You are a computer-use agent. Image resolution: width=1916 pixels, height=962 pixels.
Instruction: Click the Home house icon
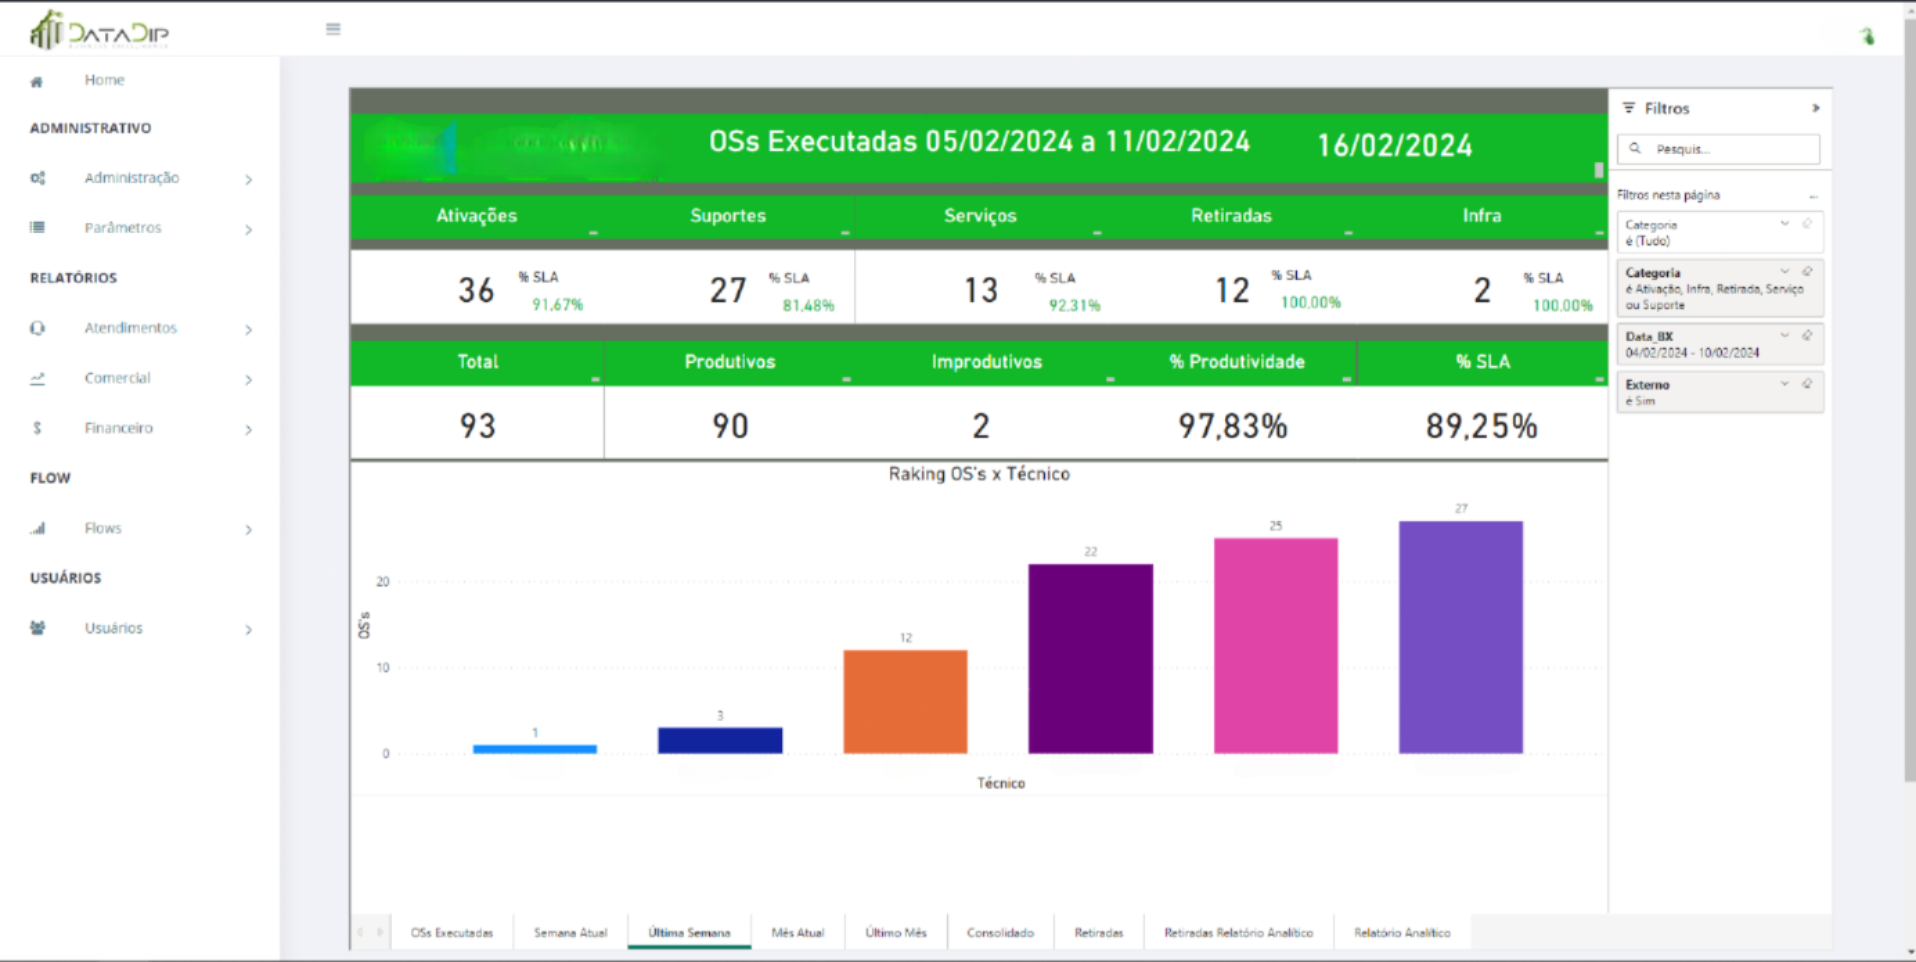tap(37, 81)
